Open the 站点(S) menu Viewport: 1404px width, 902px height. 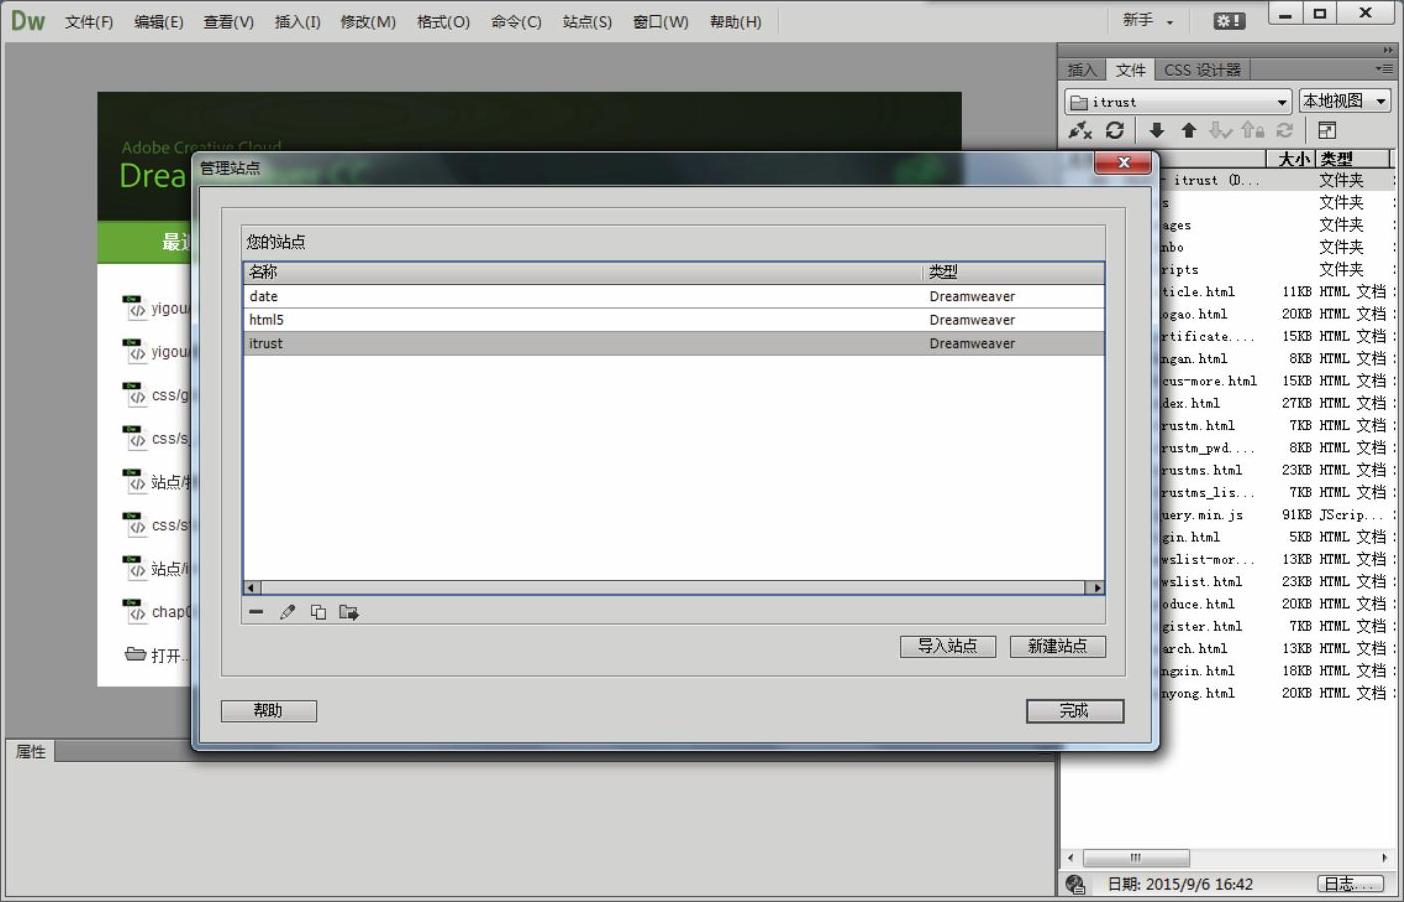tap(587, 22)
